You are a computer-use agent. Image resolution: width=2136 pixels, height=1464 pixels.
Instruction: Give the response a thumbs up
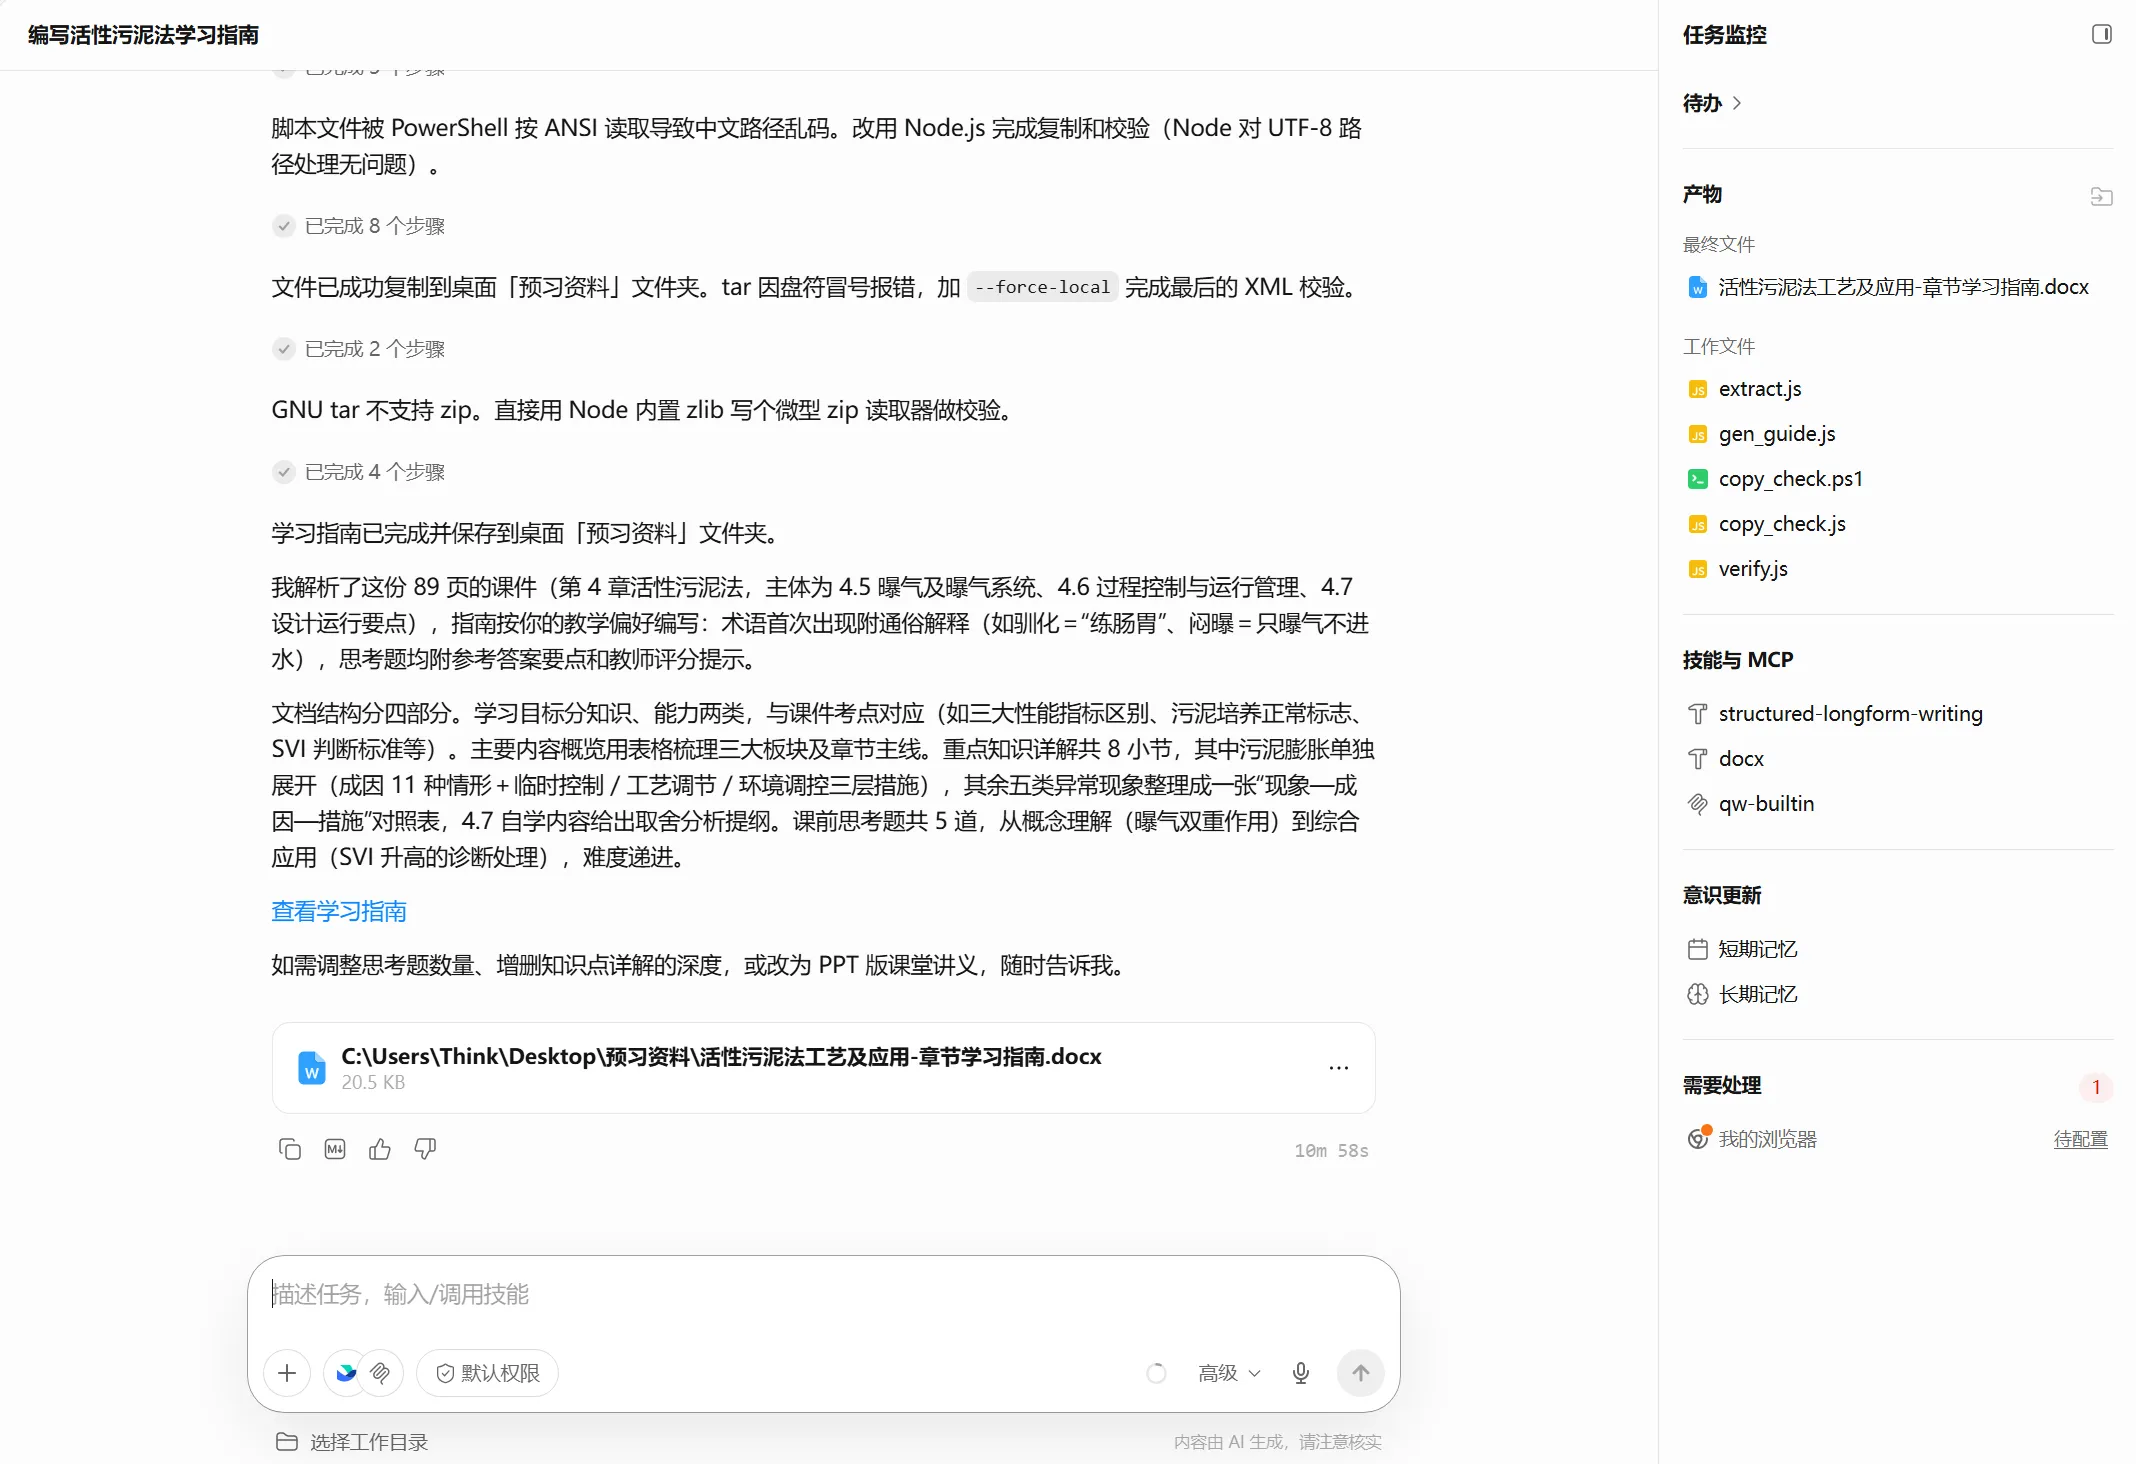tap(380, 1149)
